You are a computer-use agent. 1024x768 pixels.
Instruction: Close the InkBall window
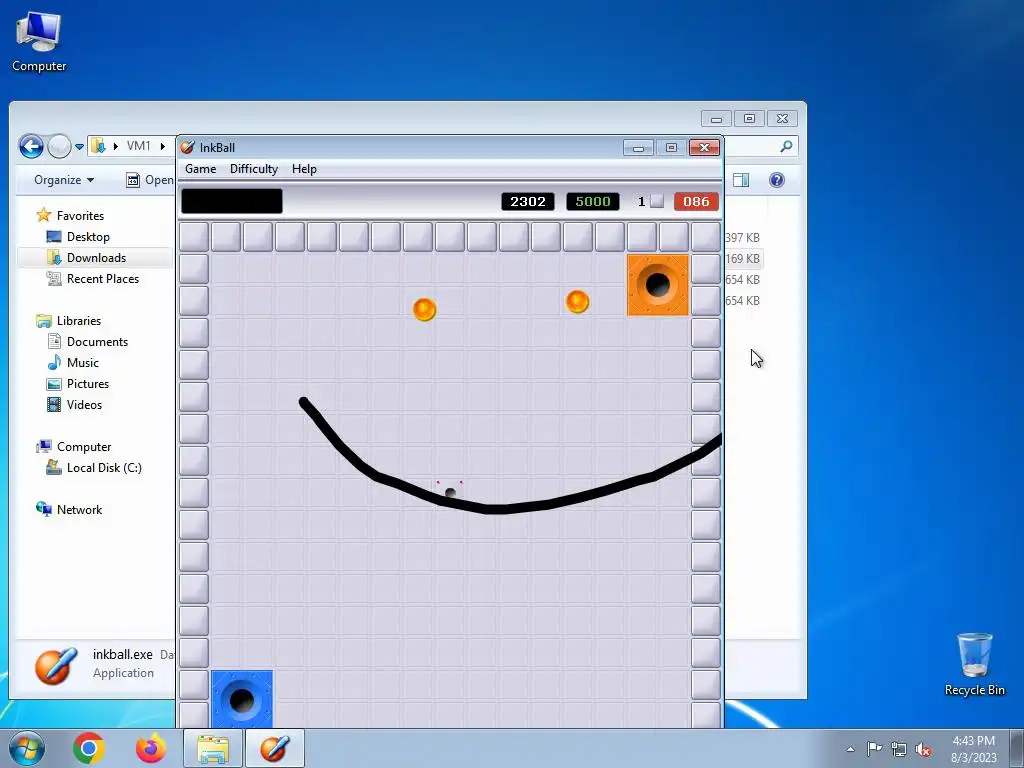(x=705, y=148)
